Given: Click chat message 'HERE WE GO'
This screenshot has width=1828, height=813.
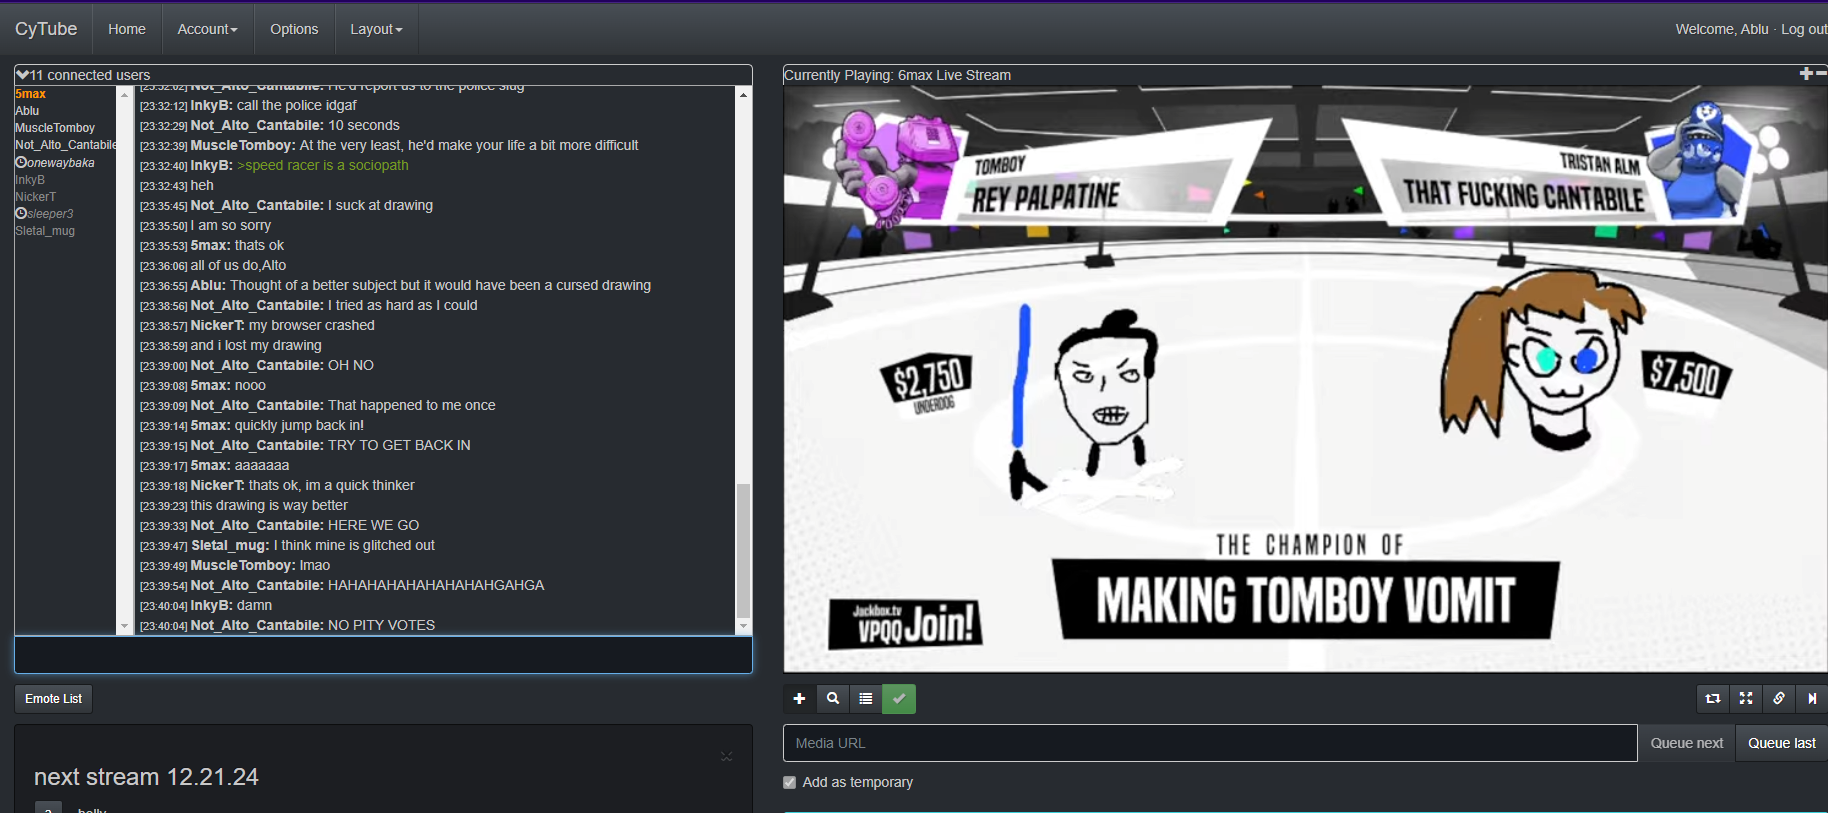Looking at the screenshot, I should (373, 525).
